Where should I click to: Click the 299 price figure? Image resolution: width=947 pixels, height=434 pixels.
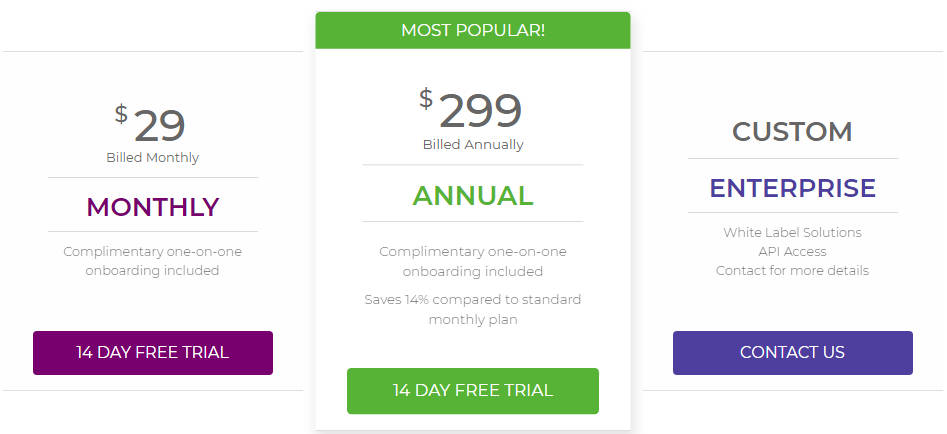480,111
